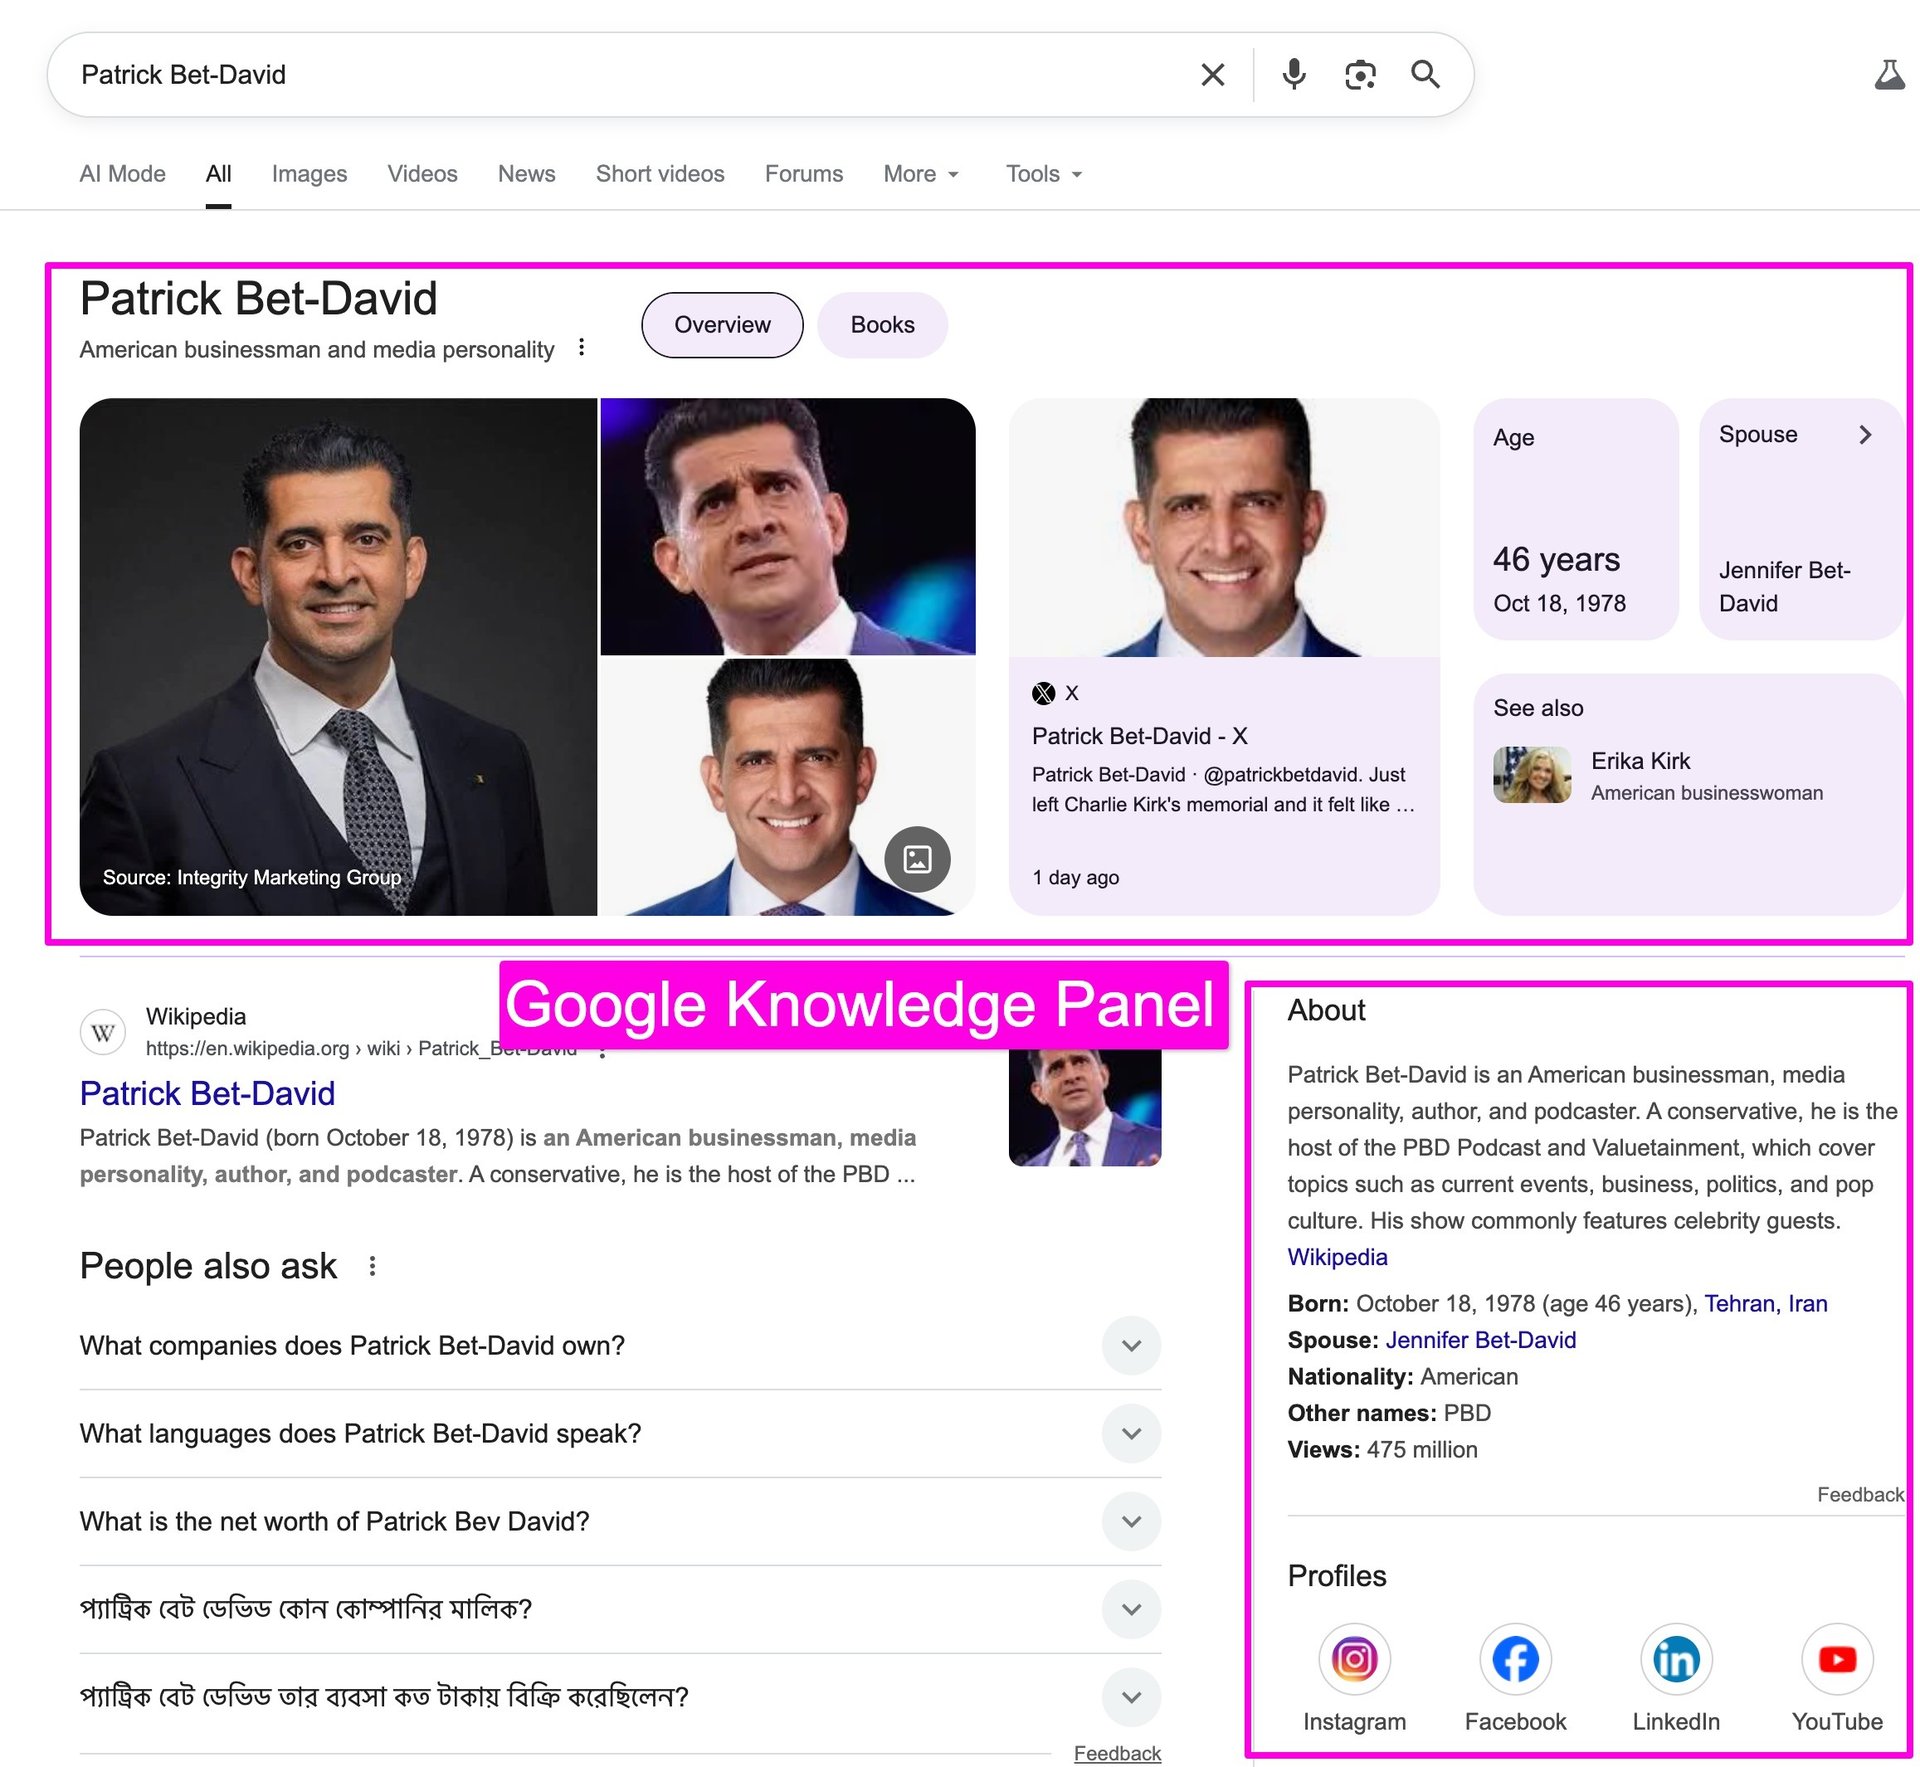
Task: Switch to the News tab
Action: [x=526, y=174]
